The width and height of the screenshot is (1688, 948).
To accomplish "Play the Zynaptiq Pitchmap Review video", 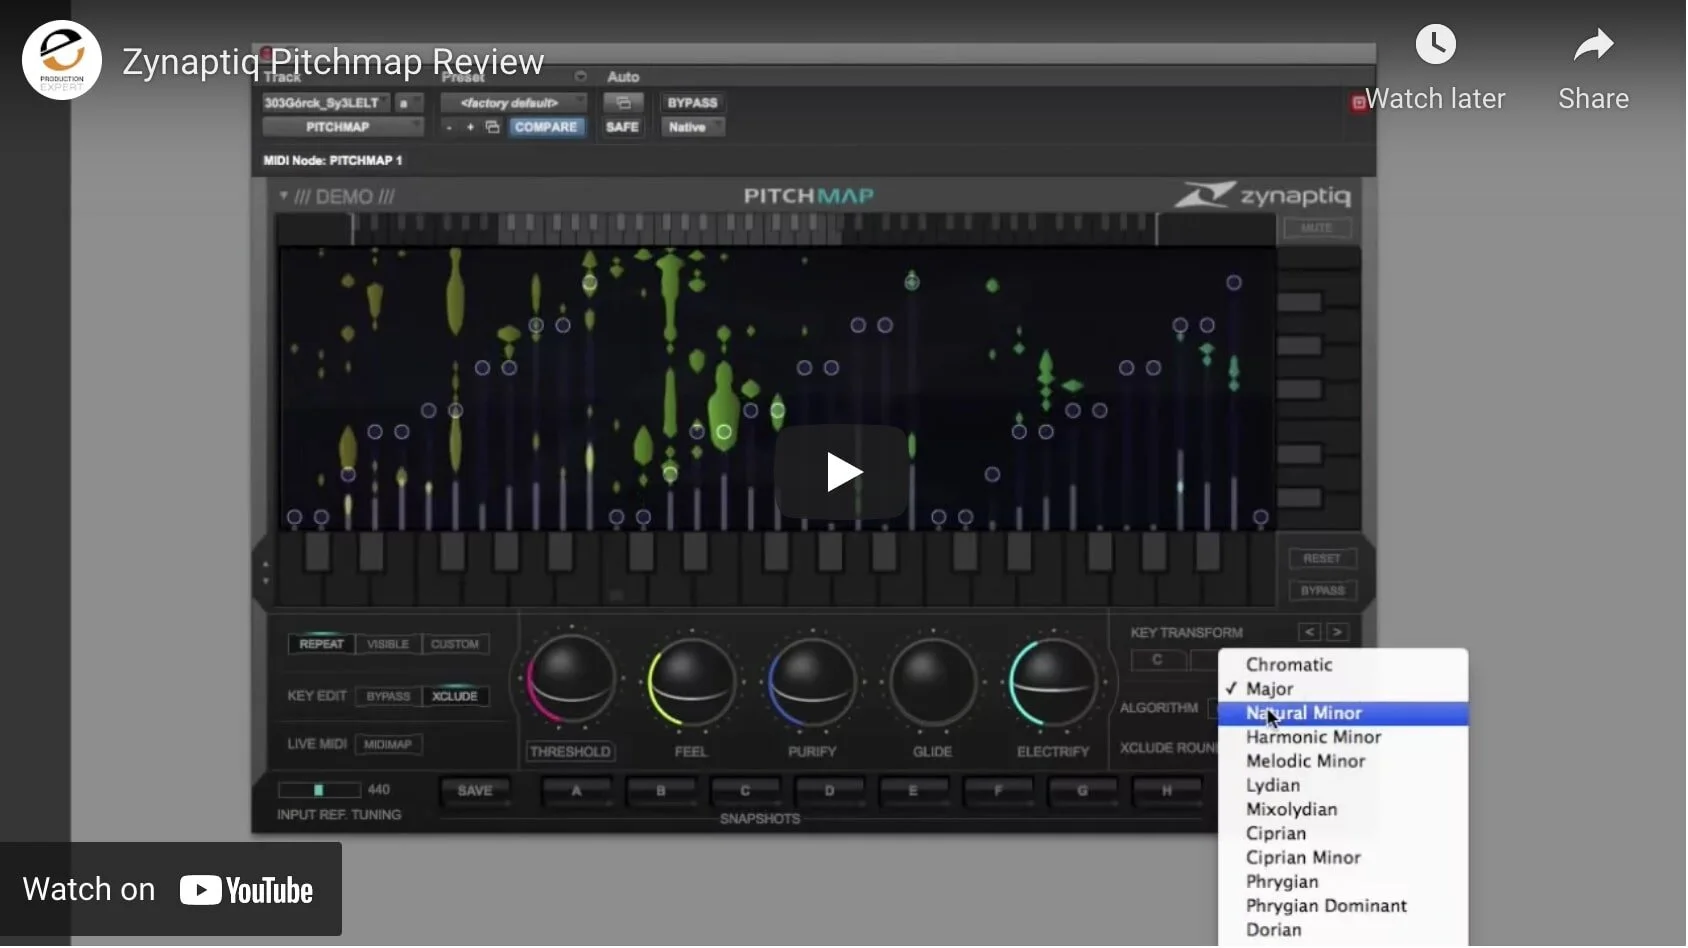I will pos(842,472).
